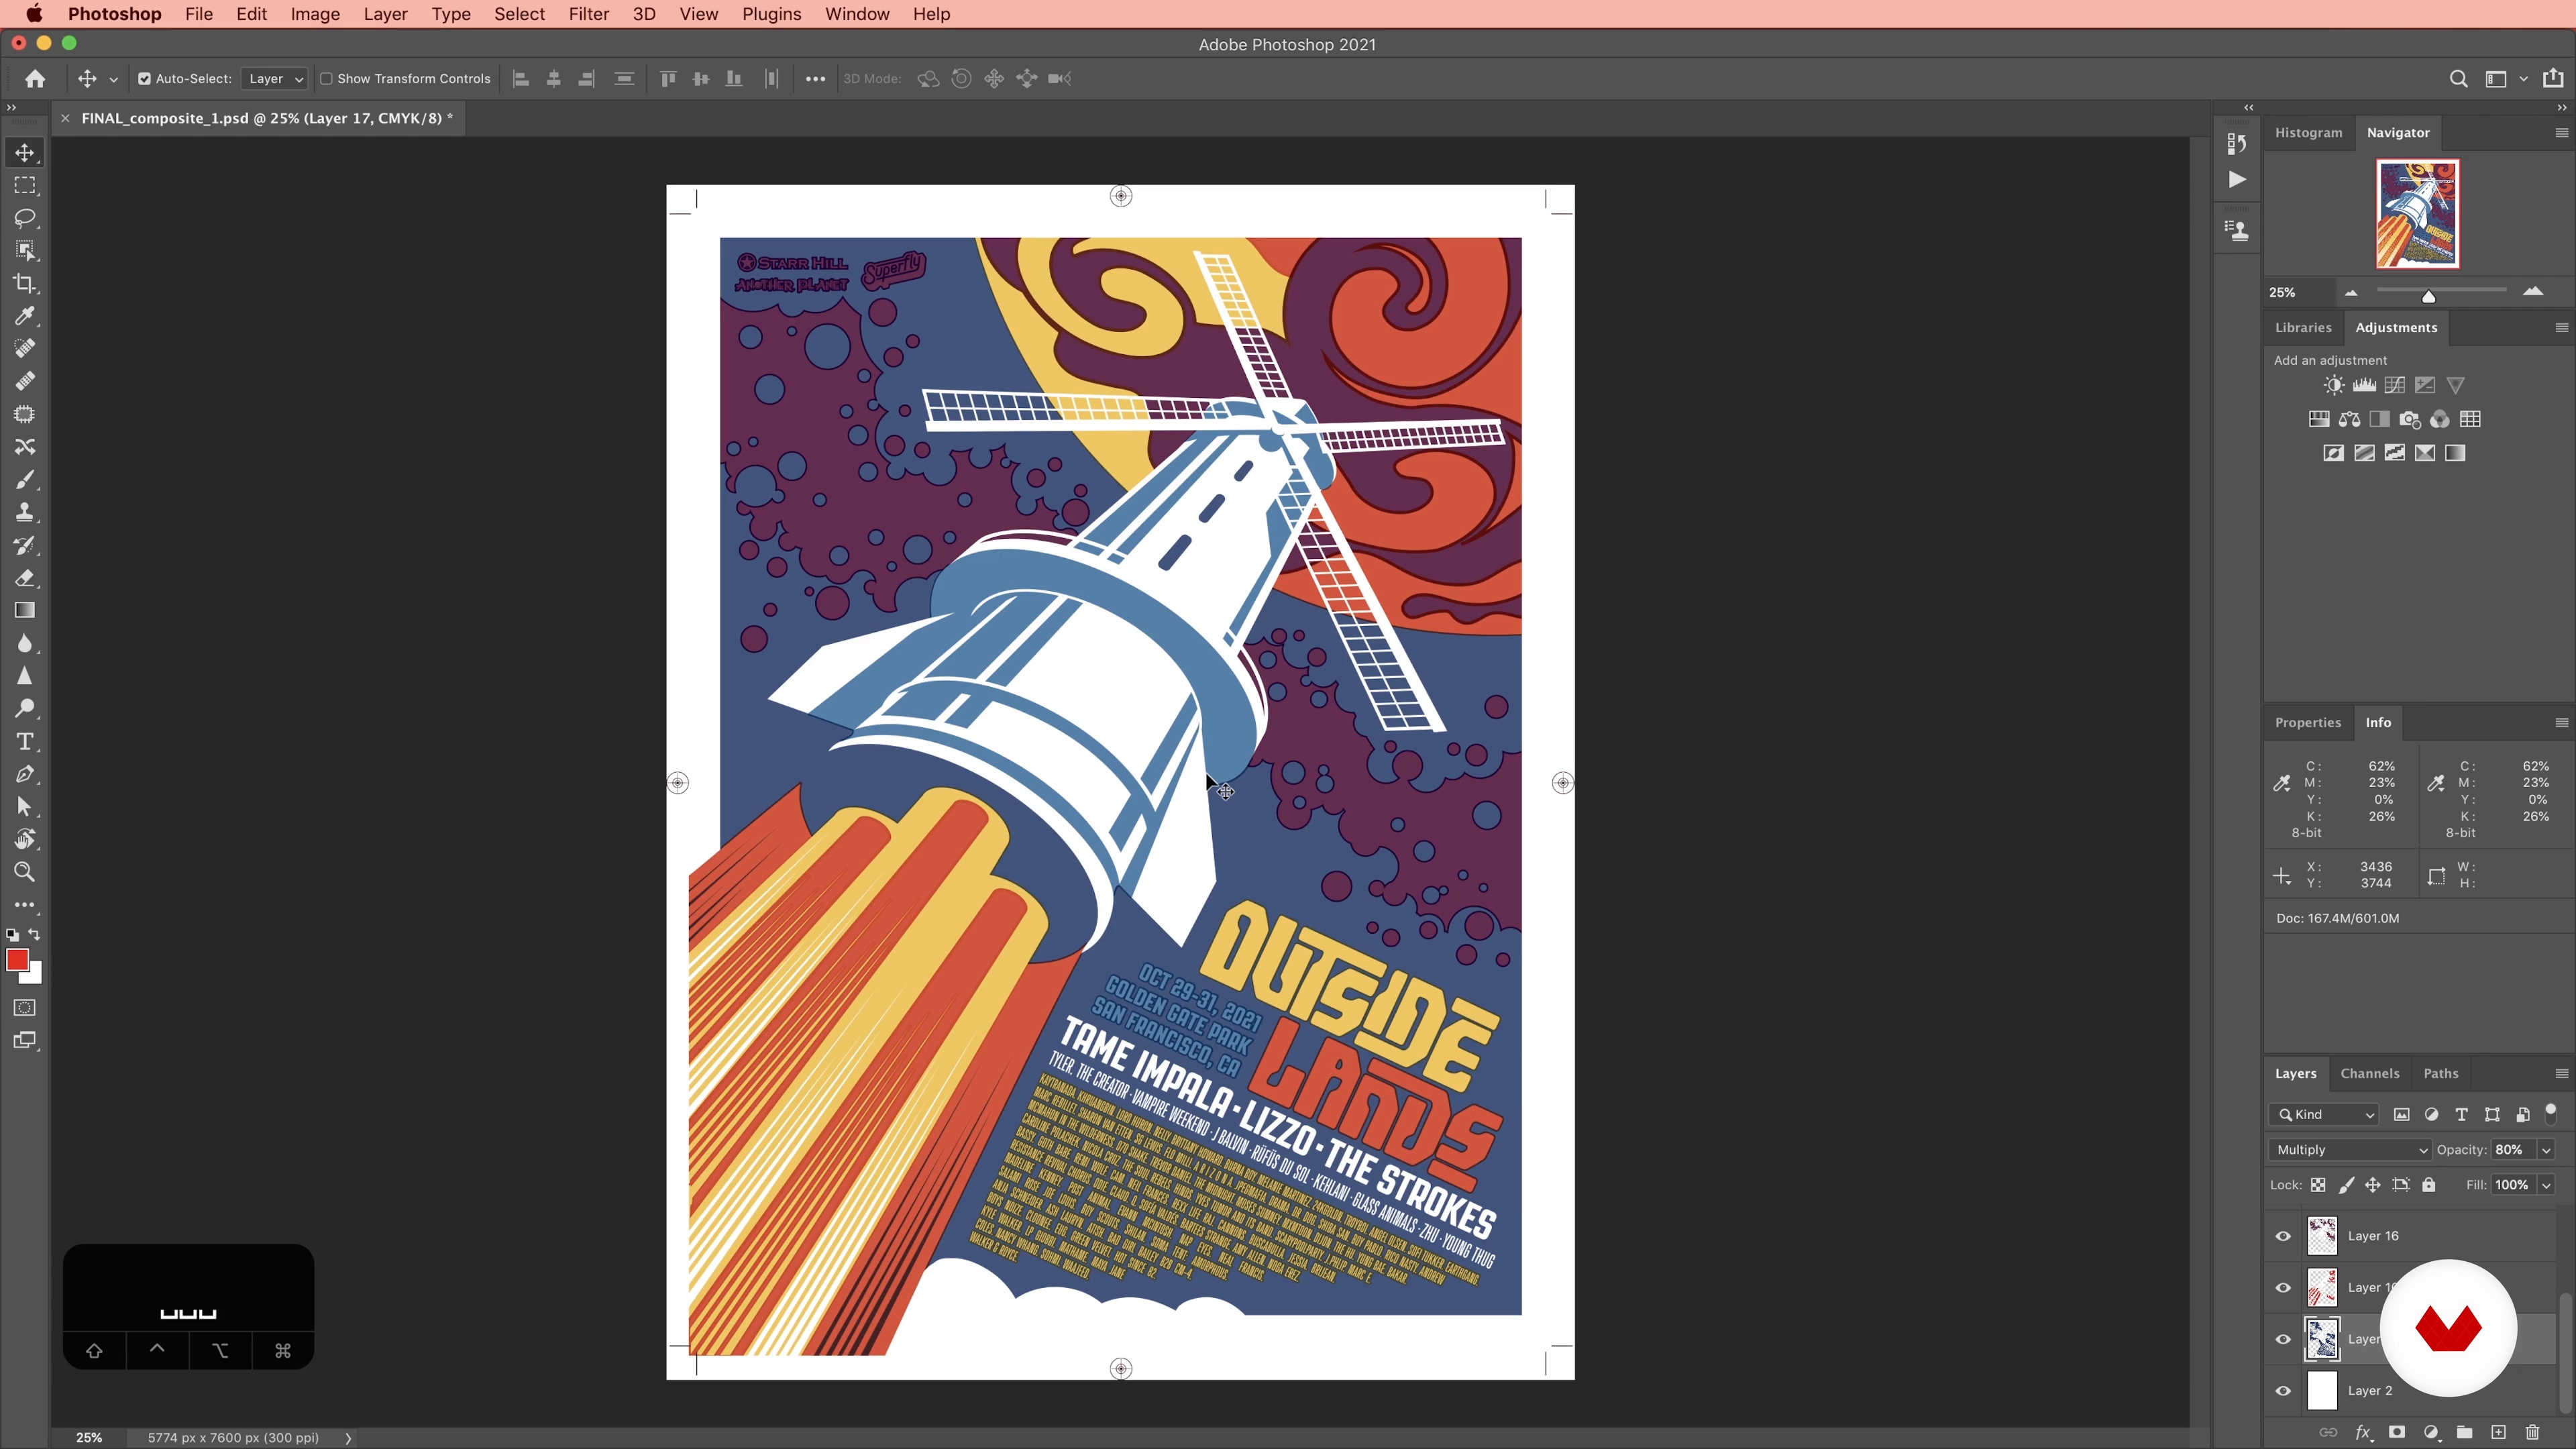The width and height of the screenshot is (2576, 1449).
Task: Toggle Quick Mask mode
Action: pyautogui.click(x=25, y=1007)
